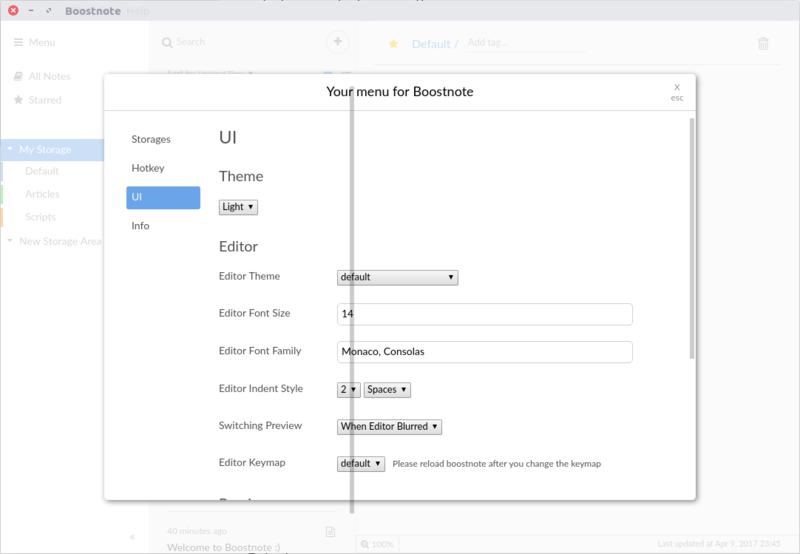Select the Scripts folder

pos(40,217)
